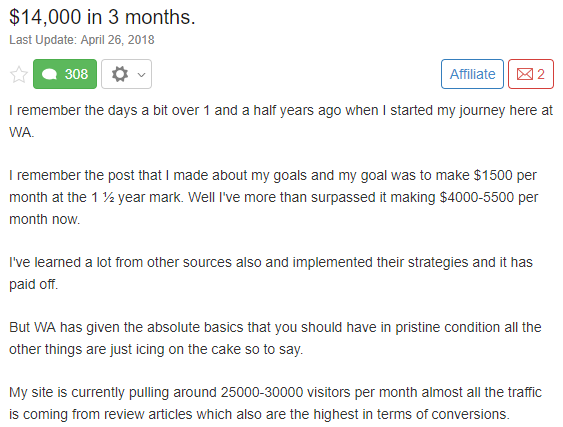Click the paragraph about starting at WA
The image size is (563, 427).
click(x=281, y=121)
